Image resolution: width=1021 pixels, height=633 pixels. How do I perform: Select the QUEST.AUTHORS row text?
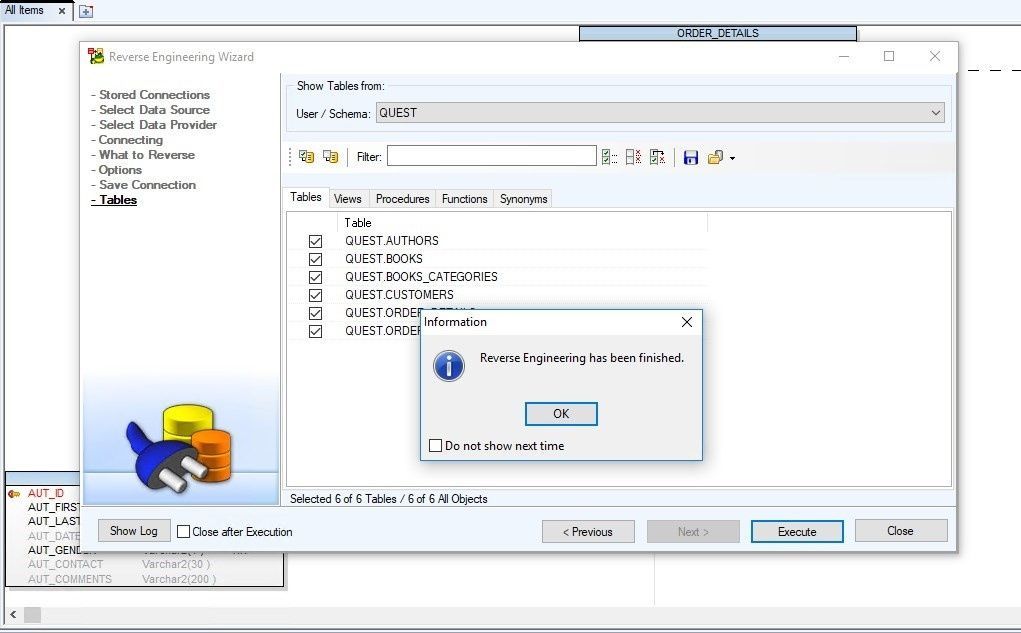(x=391, y=241)
